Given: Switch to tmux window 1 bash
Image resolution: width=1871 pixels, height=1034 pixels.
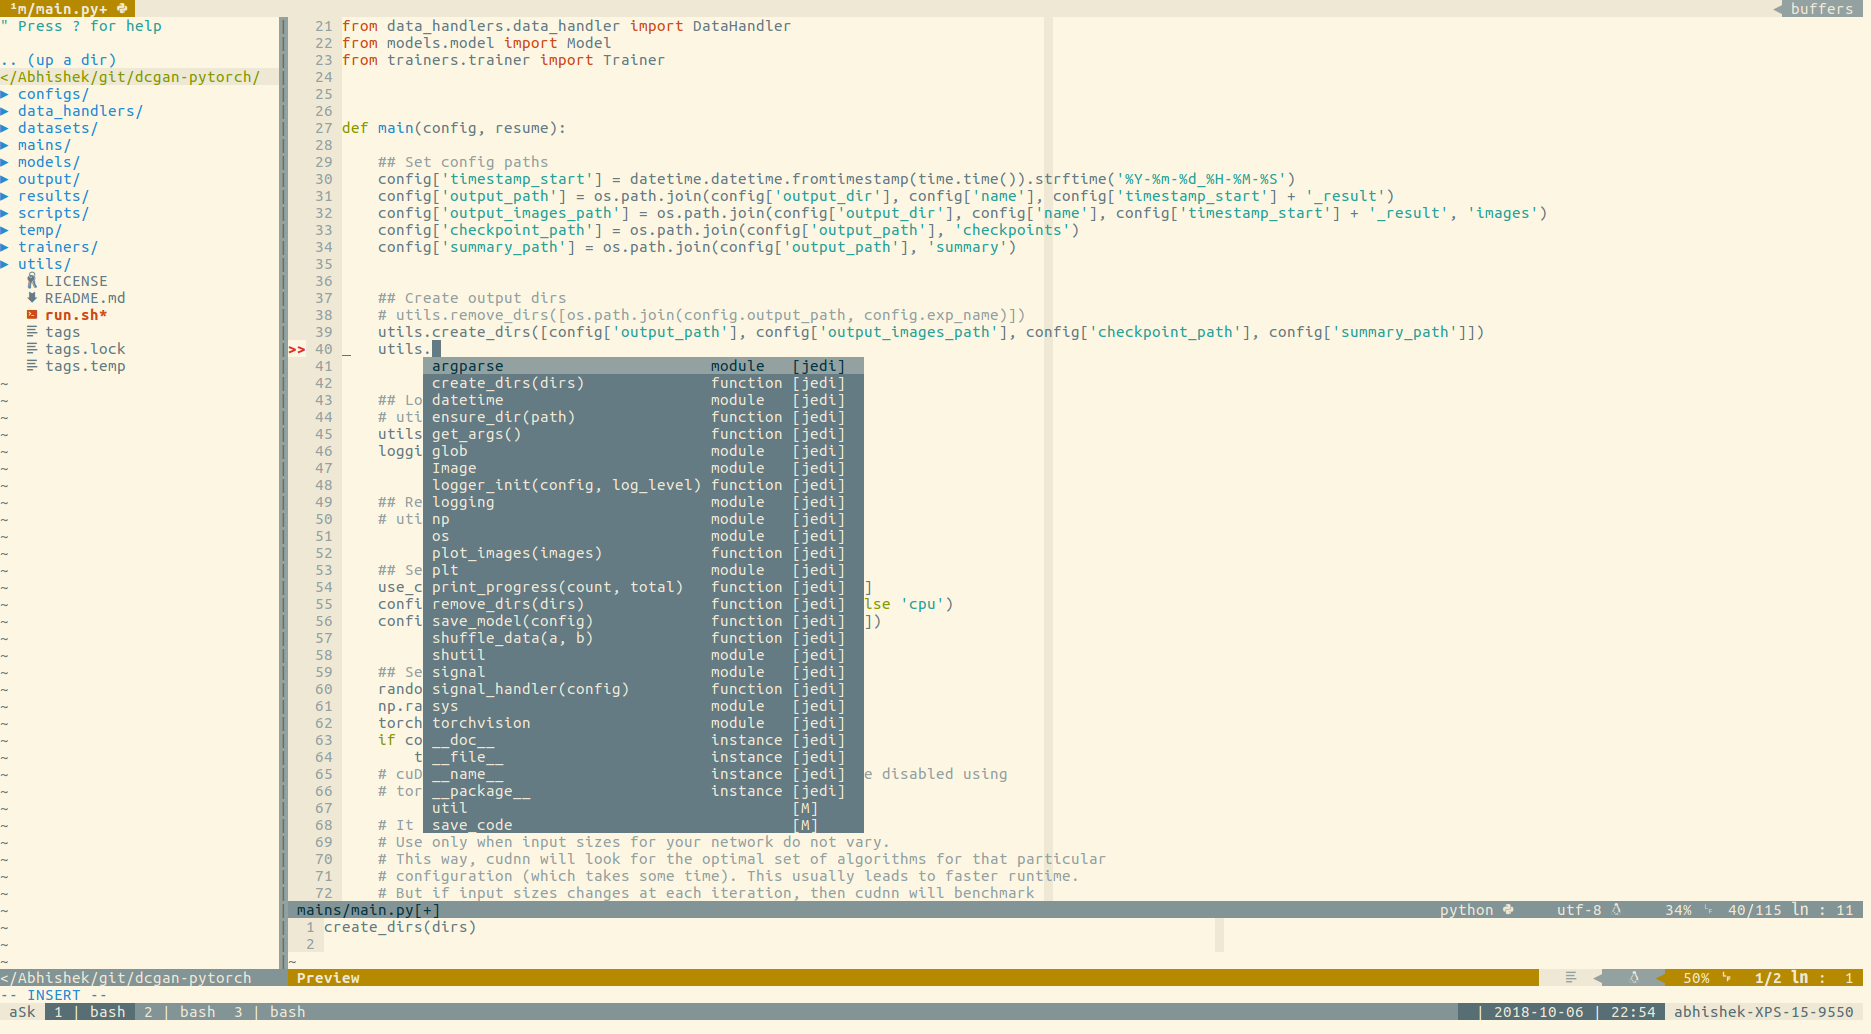Looking at the screenshot, I should click(x=90, y=1012).
